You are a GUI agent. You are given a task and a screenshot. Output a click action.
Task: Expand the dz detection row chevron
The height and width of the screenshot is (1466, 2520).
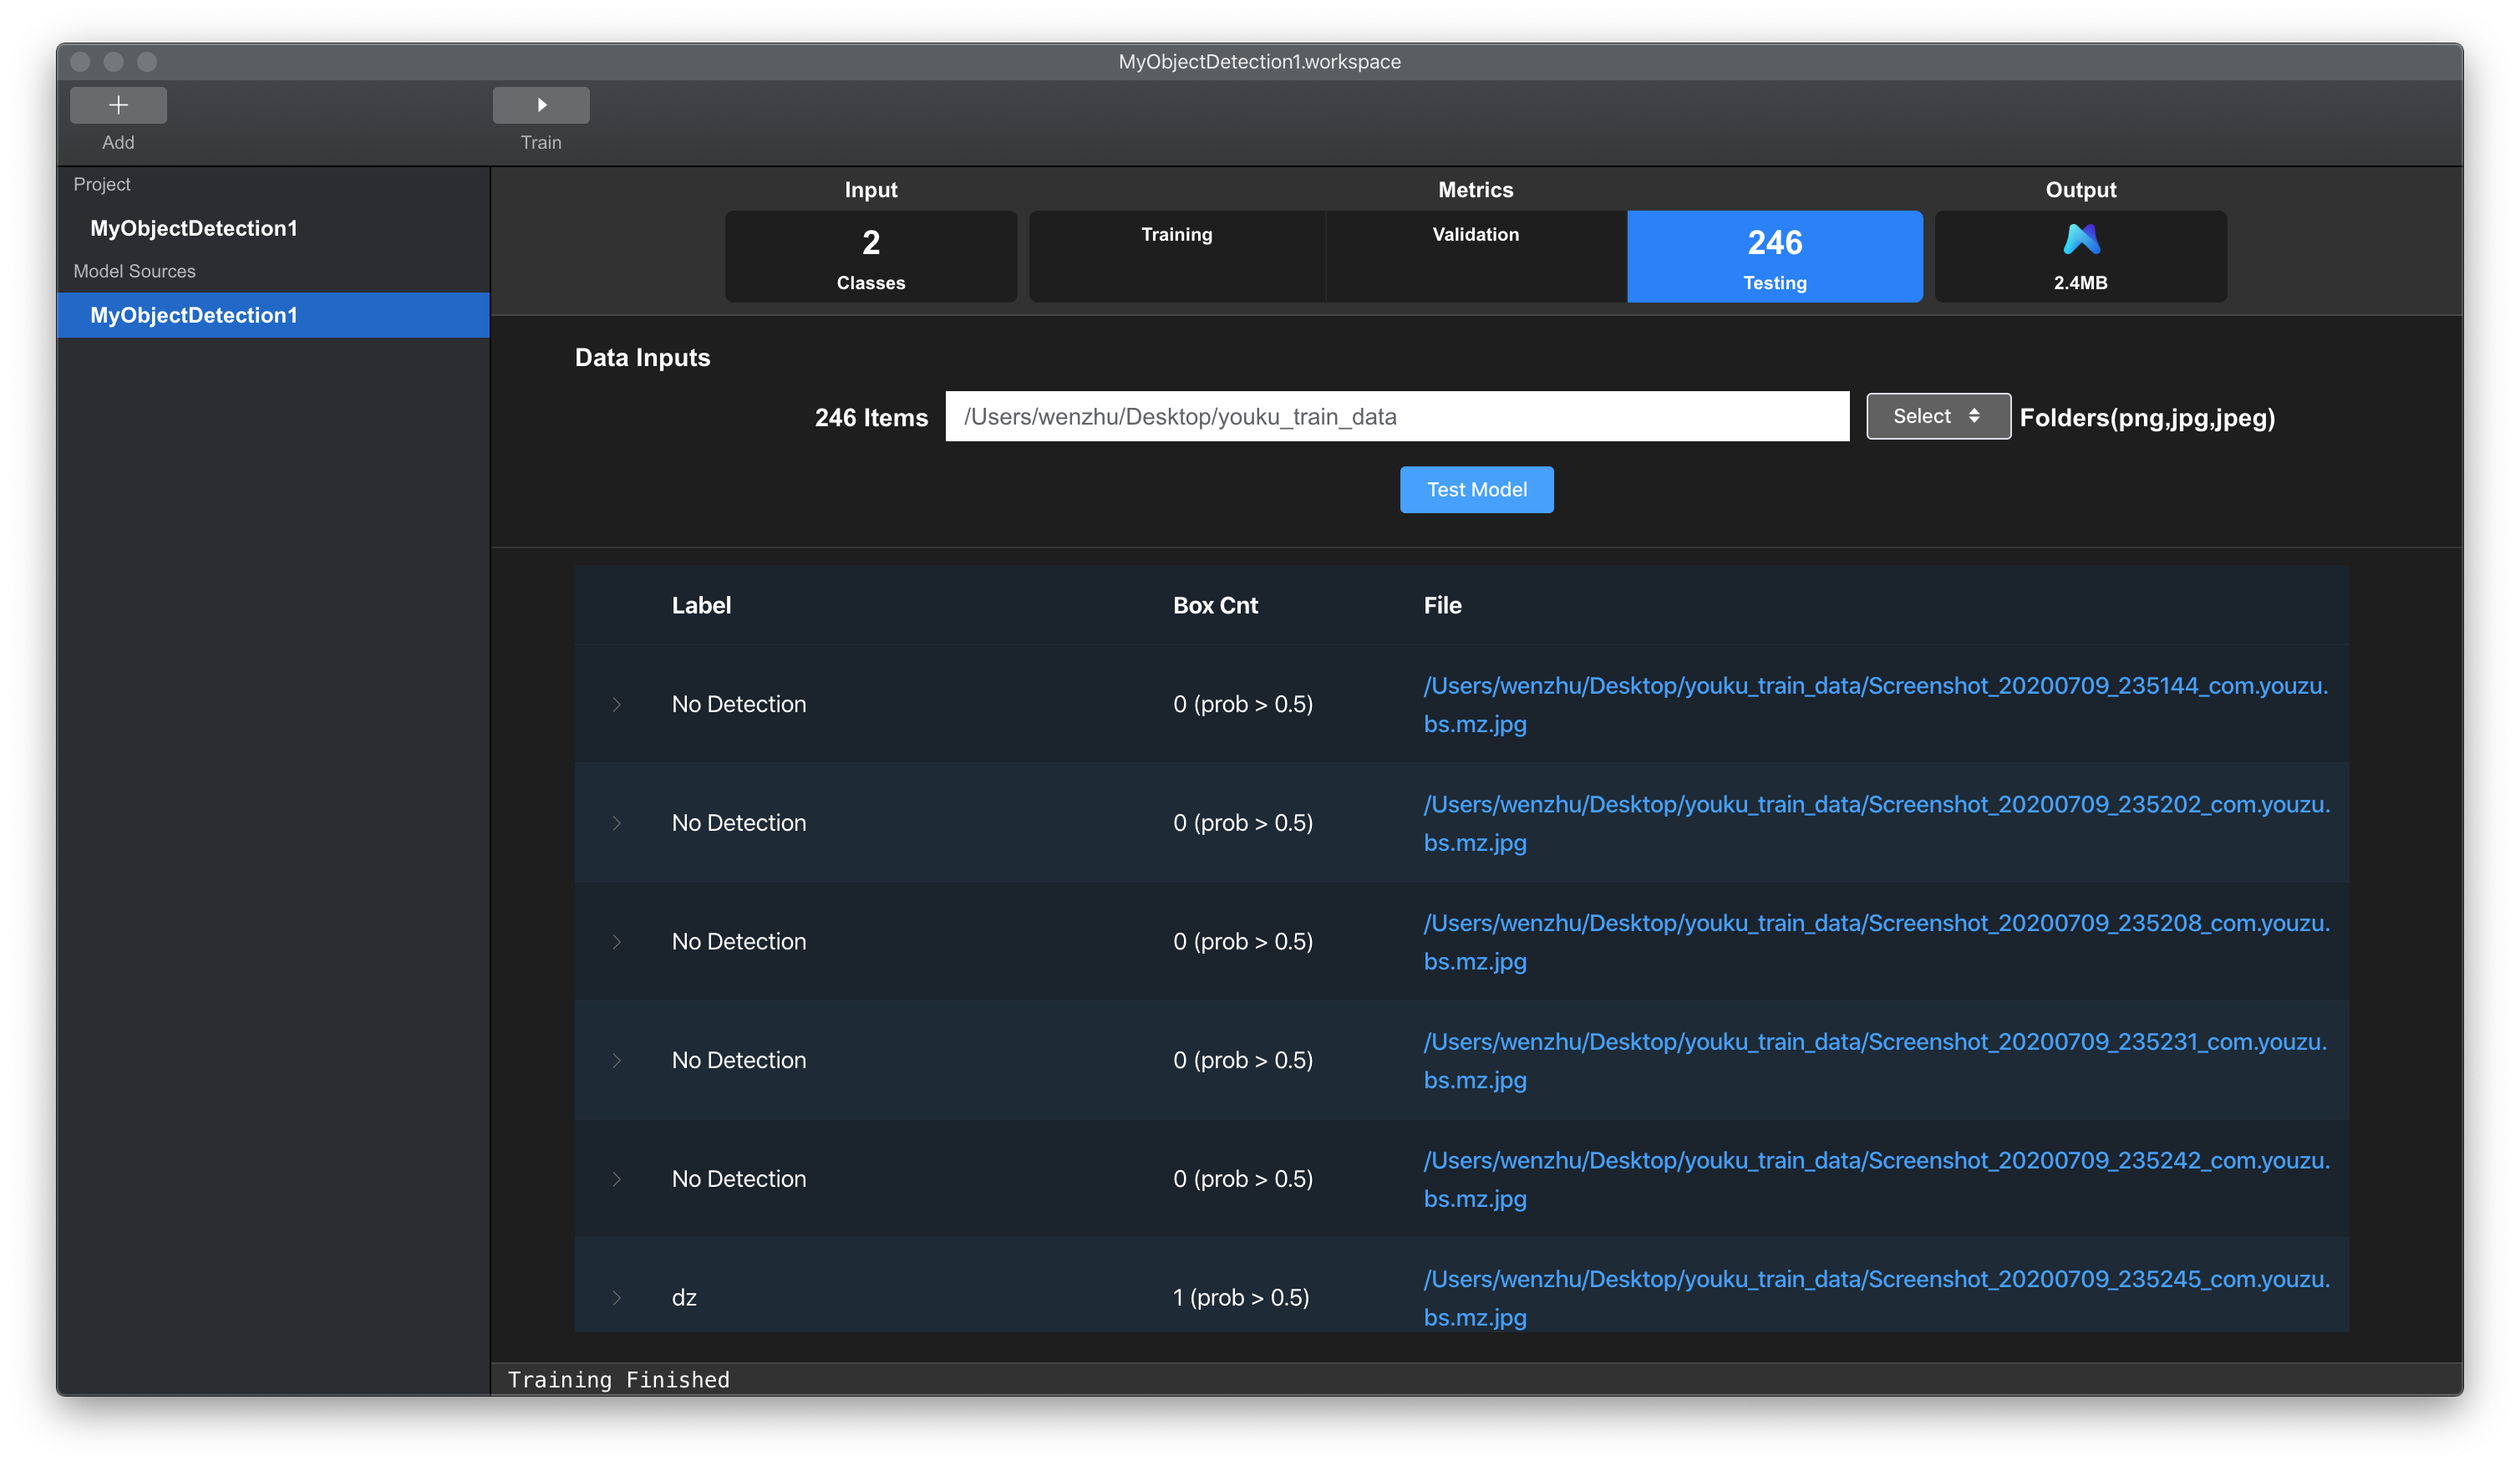(616, 1297)
